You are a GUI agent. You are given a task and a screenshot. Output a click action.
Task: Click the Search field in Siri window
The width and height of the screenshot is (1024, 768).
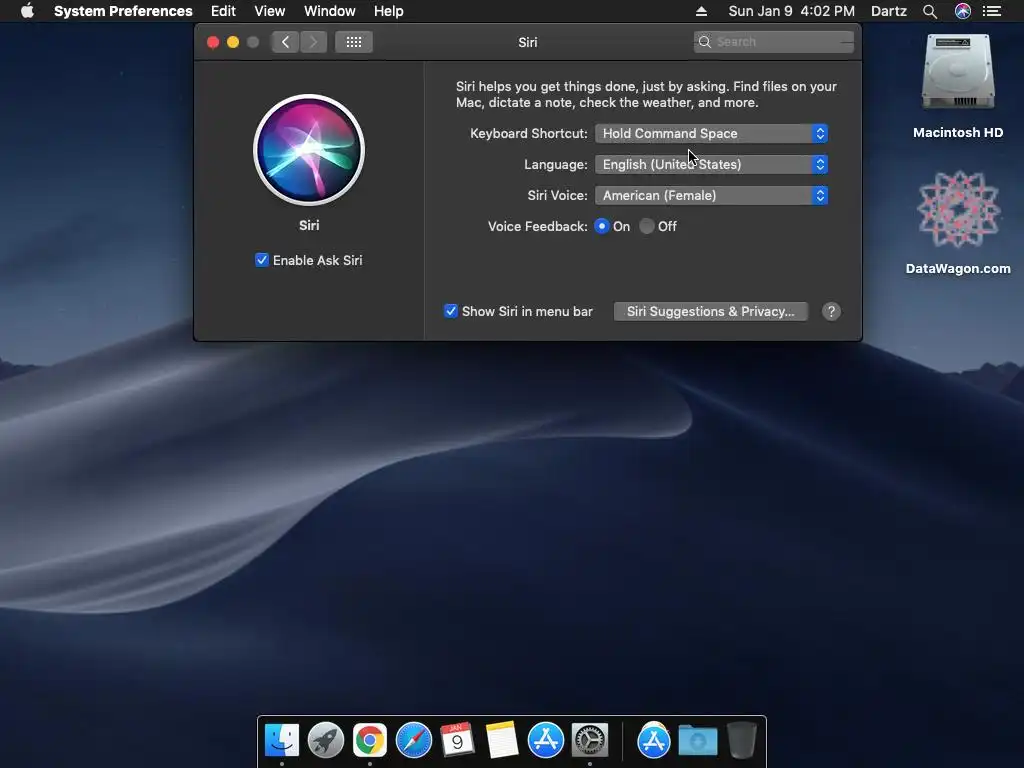tap(774, 42)
